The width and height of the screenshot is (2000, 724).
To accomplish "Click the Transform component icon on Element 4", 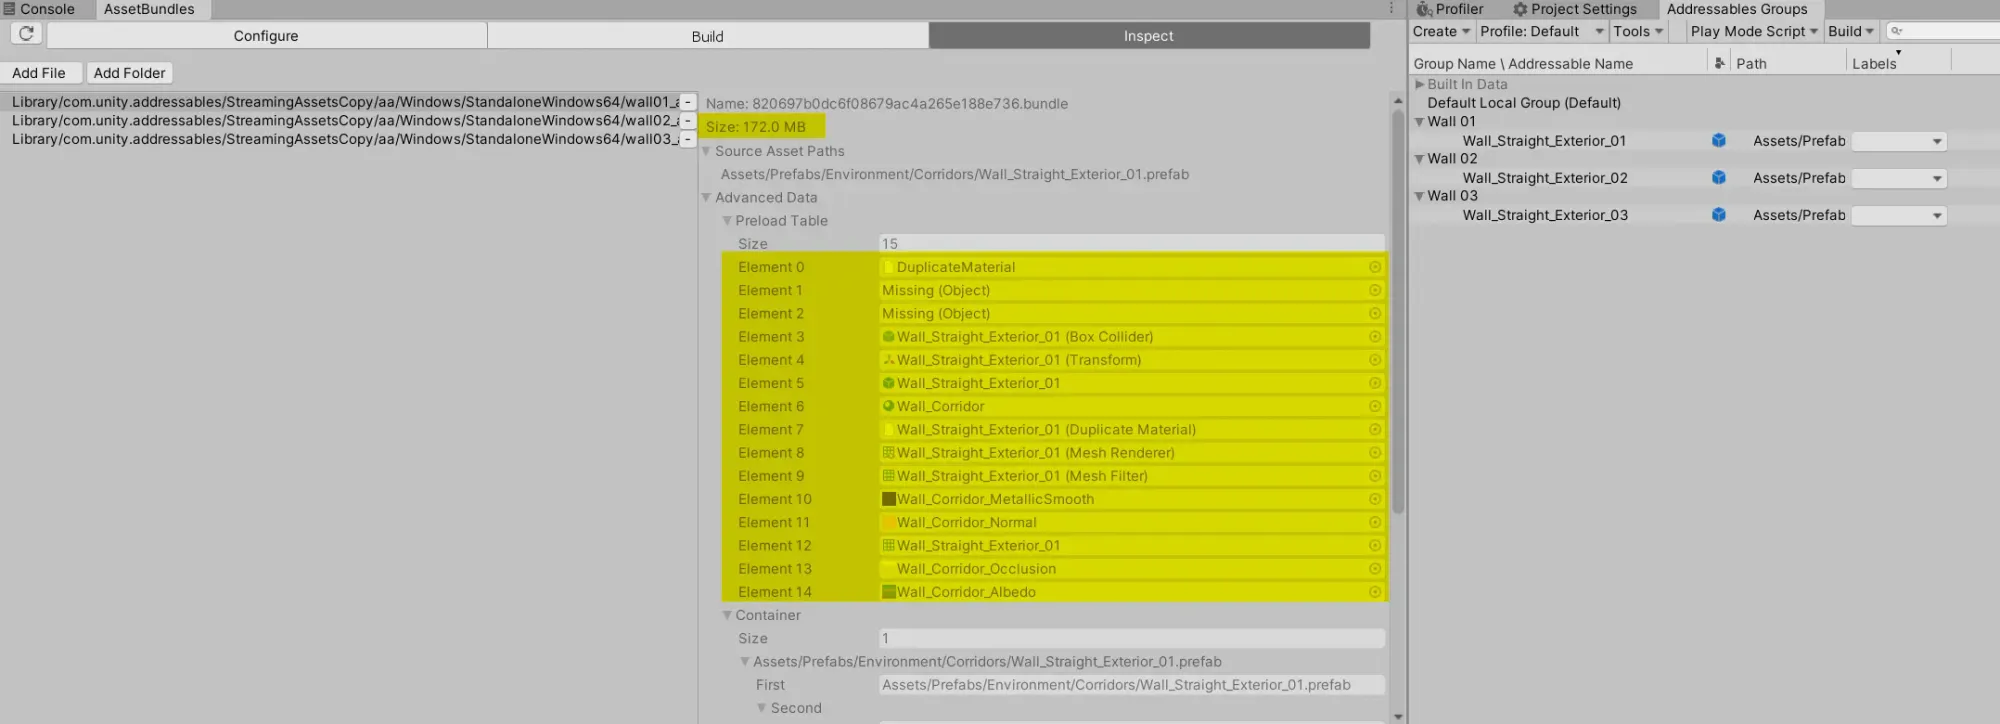I will point(888,360).
